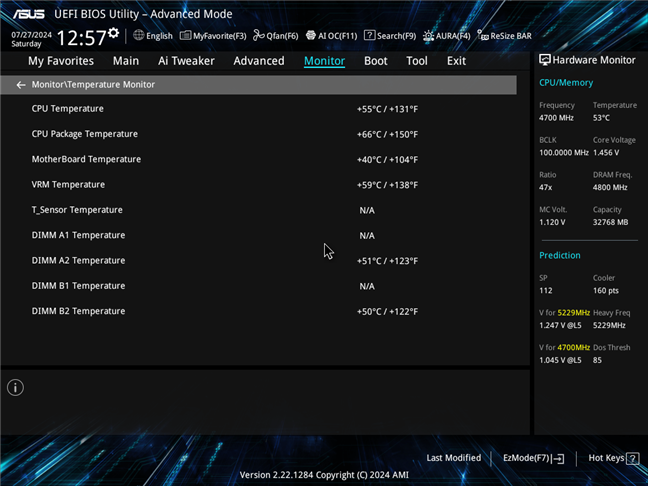Click the 1.247 V @L5 value
Image resolution: width=648 pixels, height=486 pixels.
tap(560, 326)
